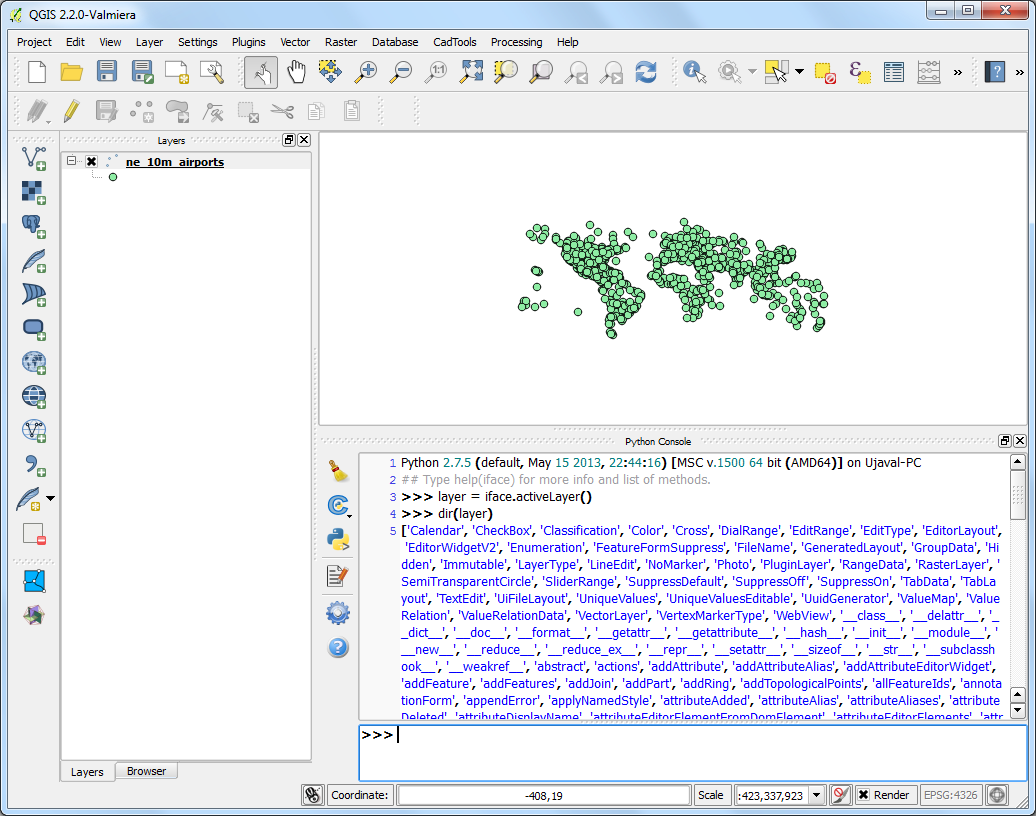
Task: Click the Save Project As icon
Action: (142, 71)
